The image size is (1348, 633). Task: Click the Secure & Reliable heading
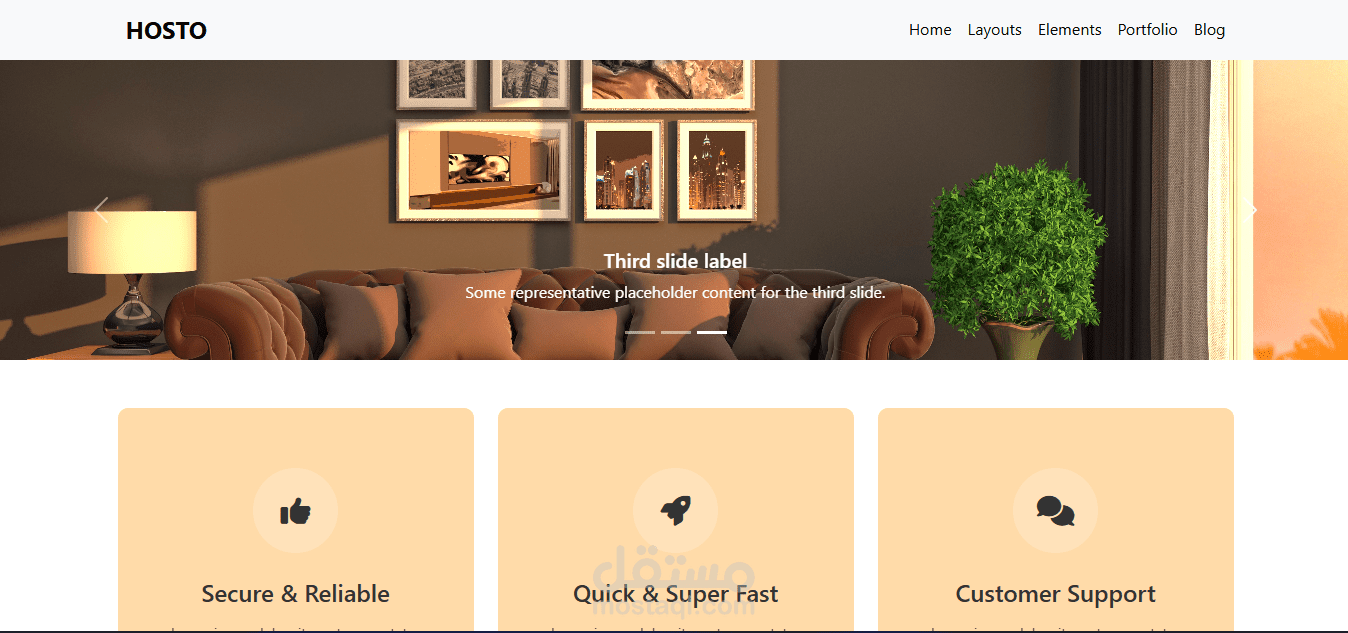(x=296, y=594)
